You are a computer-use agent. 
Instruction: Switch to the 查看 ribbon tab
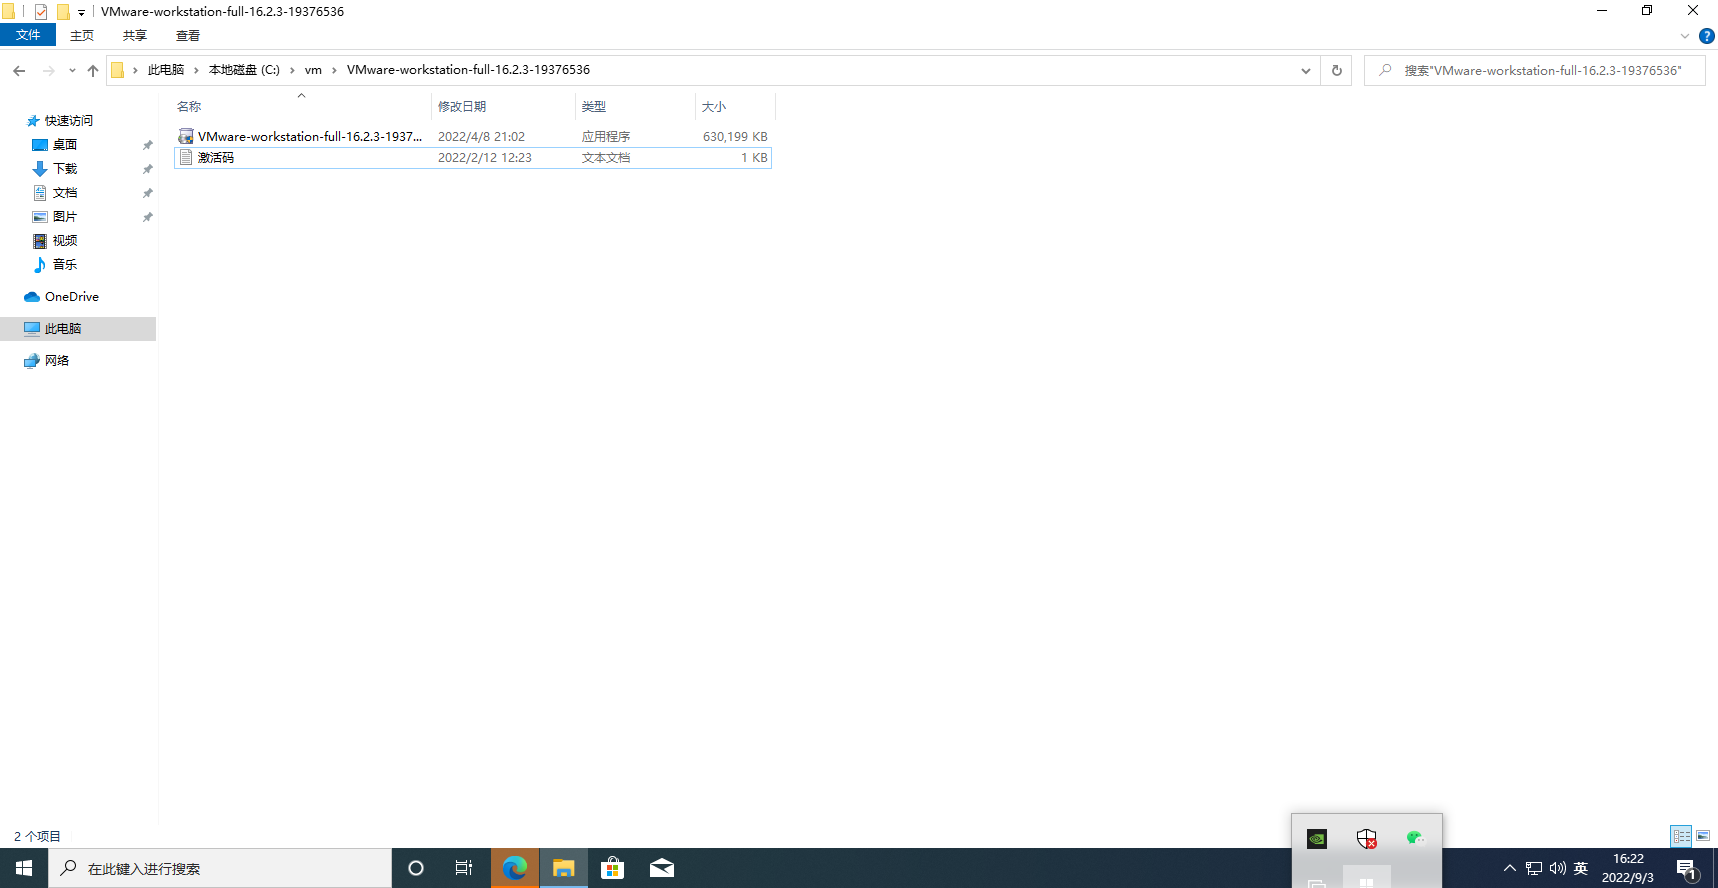coord(188,35)
